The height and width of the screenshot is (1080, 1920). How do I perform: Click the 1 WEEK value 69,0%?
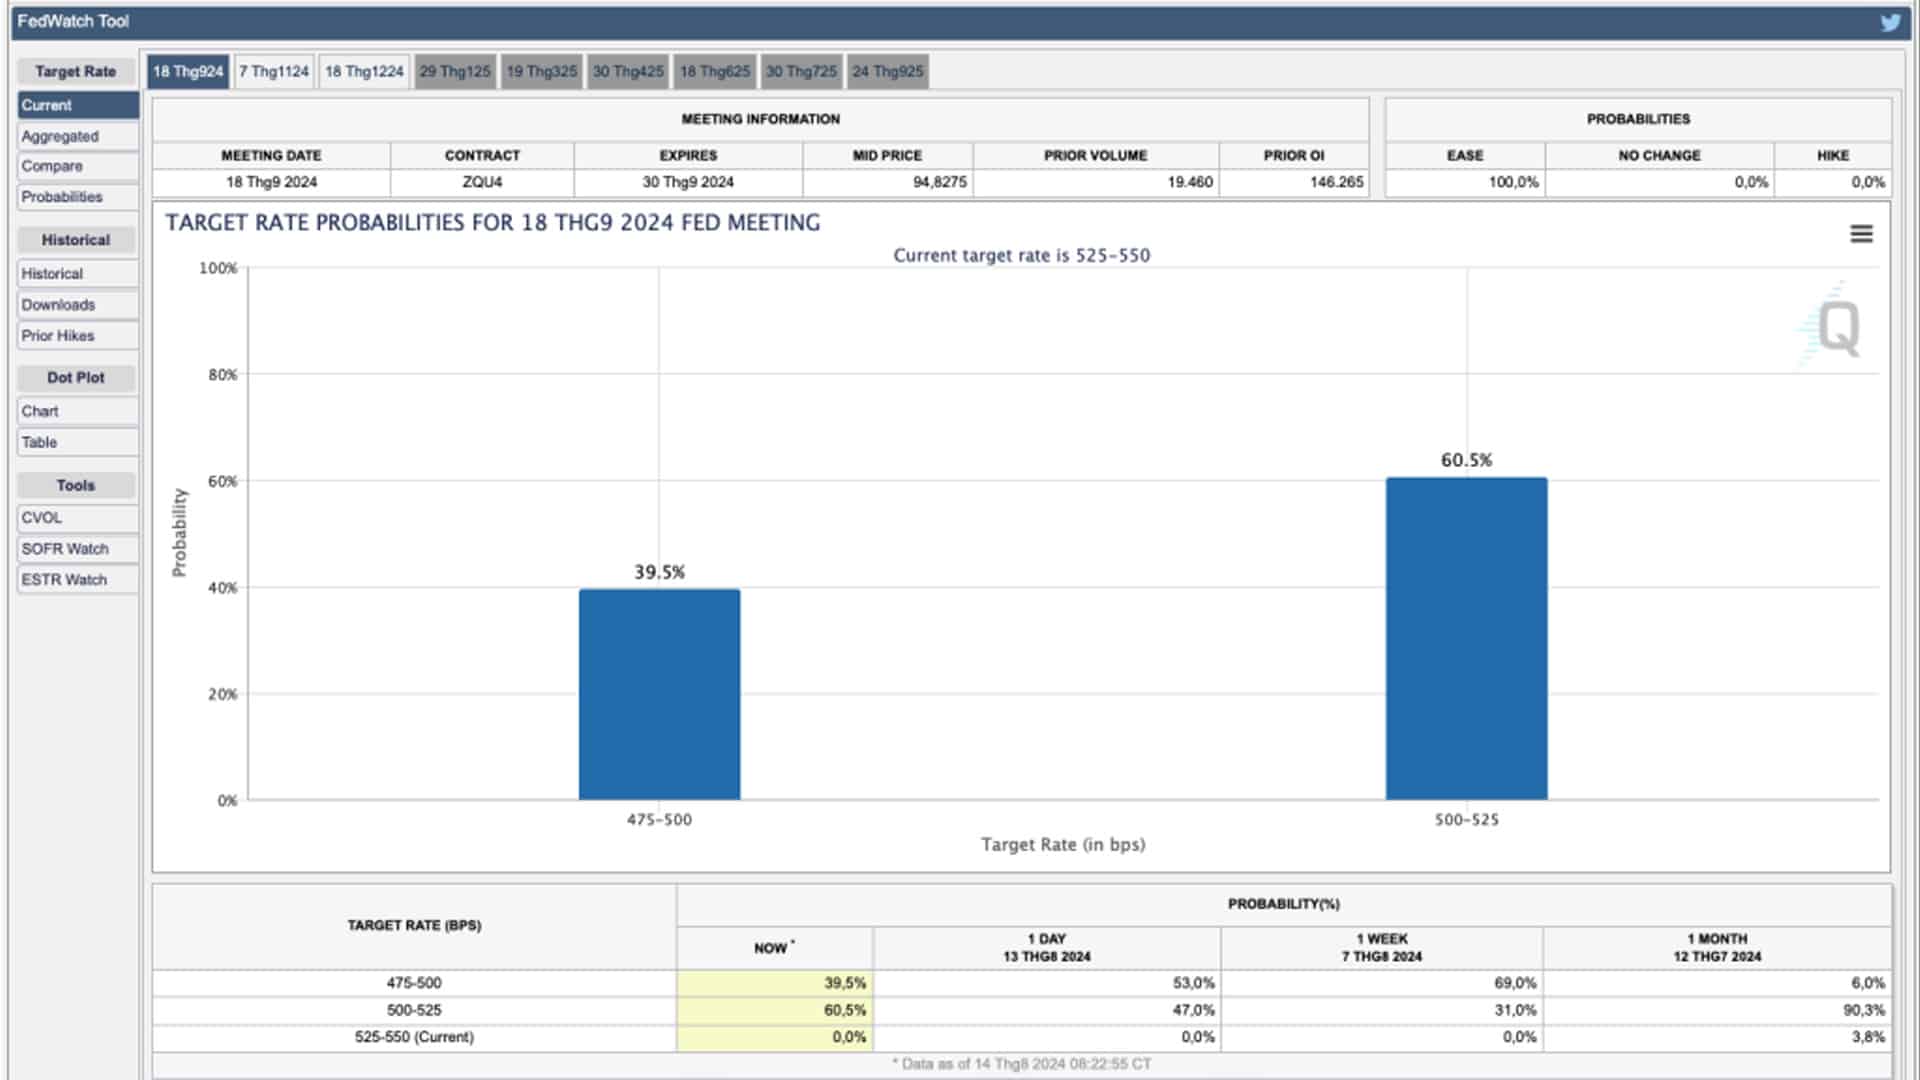(x=1515, y=983)
